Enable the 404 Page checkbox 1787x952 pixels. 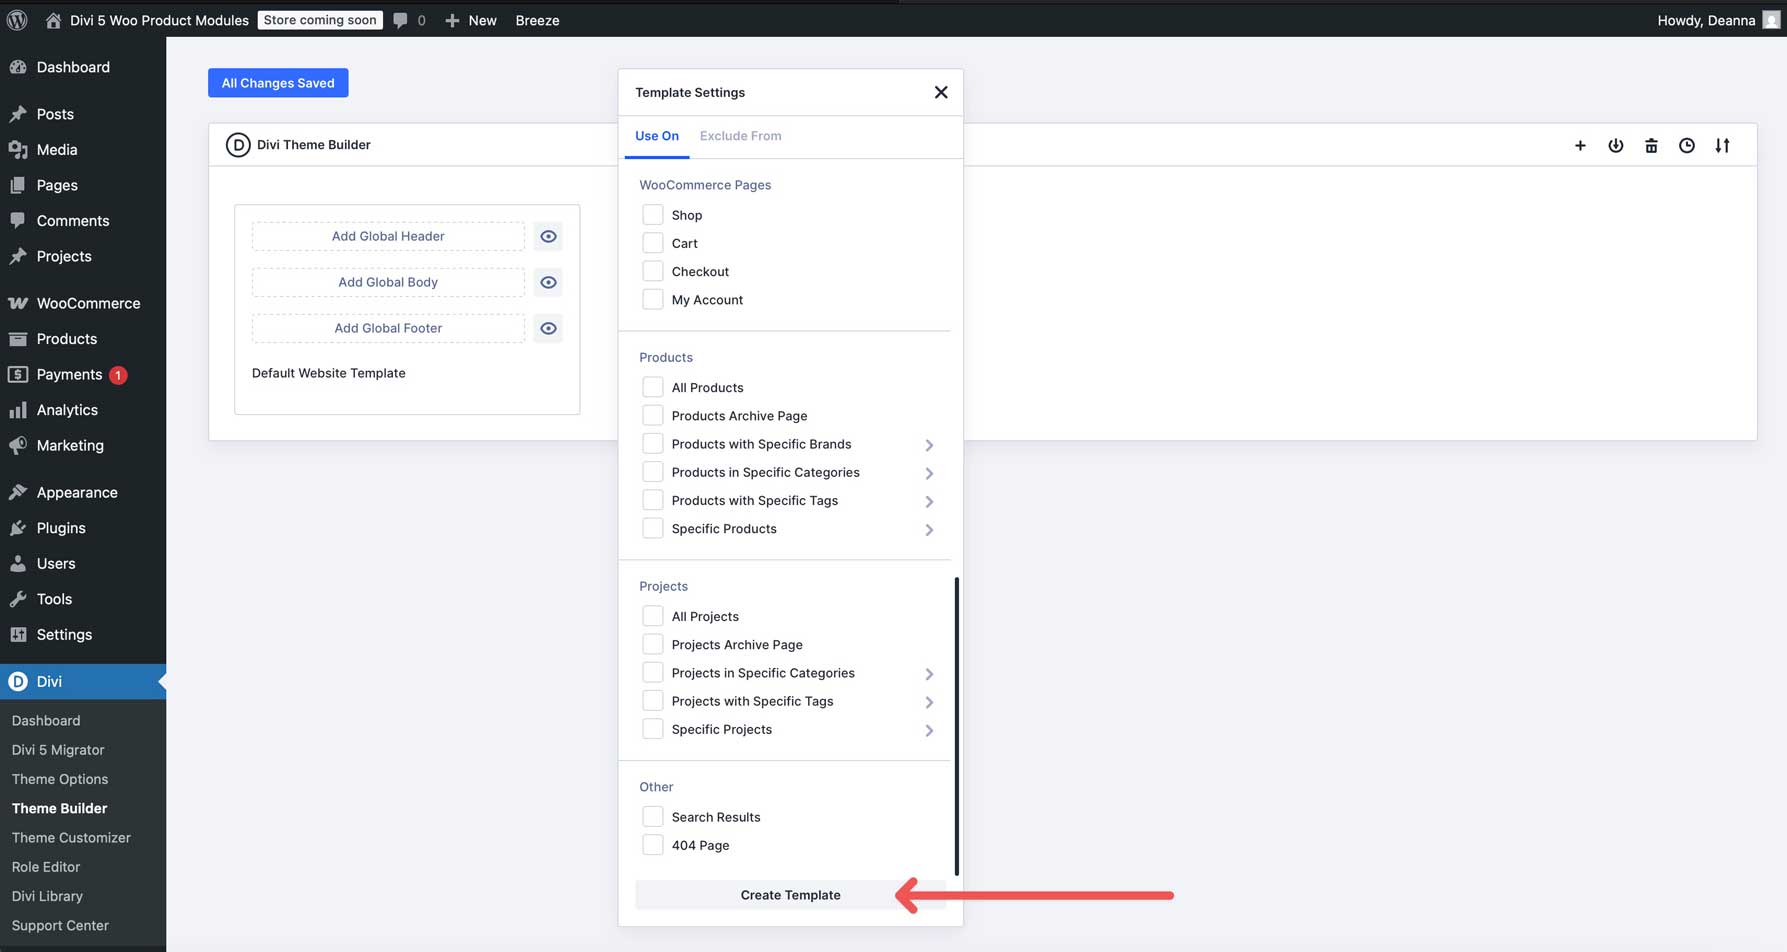point(653,844)
